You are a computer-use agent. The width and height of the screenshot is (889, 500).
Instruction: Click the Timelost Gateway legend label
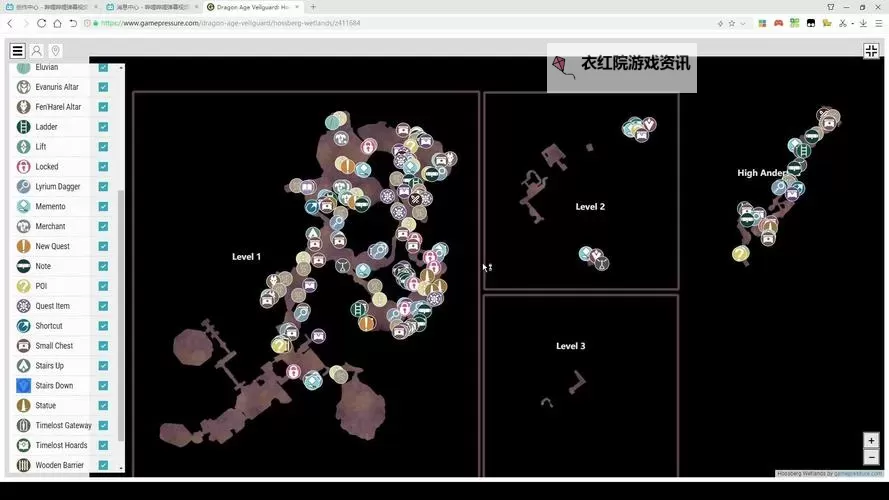click(x=64, y=425)
